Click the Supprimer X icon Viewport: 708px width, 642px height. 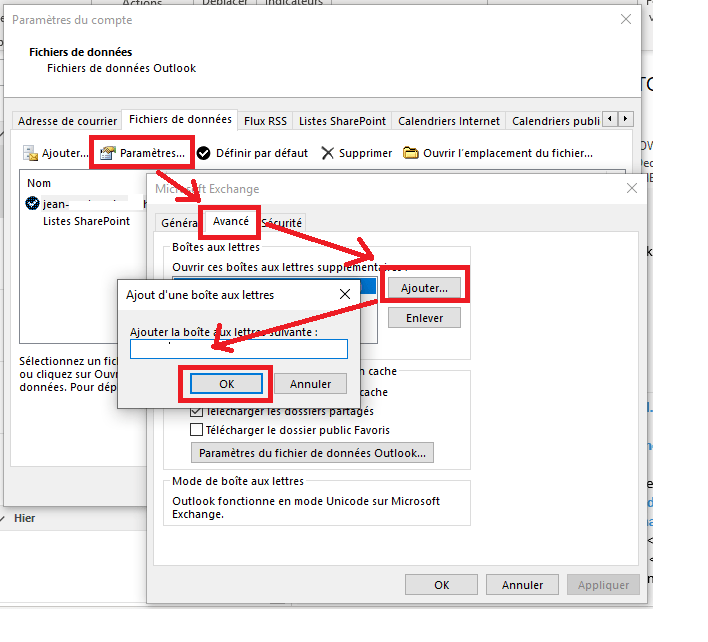pos(328,153)
